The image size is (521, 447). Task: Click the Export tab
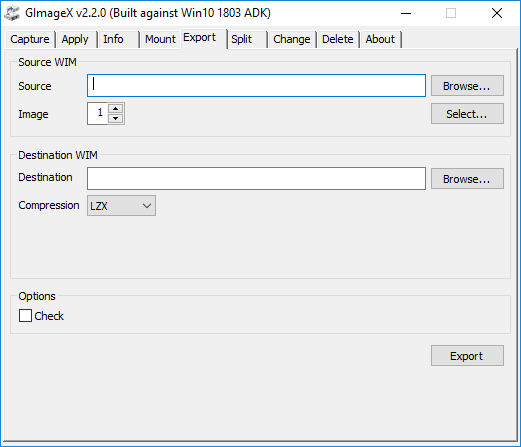[x=204, y=38]
